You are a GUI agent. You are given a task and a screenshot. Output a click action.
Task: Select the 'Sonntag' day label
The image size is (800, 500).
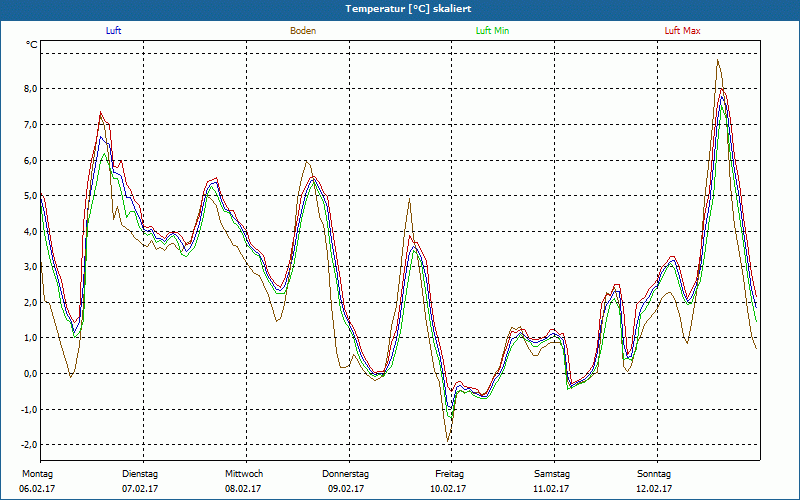click(654, 473)
